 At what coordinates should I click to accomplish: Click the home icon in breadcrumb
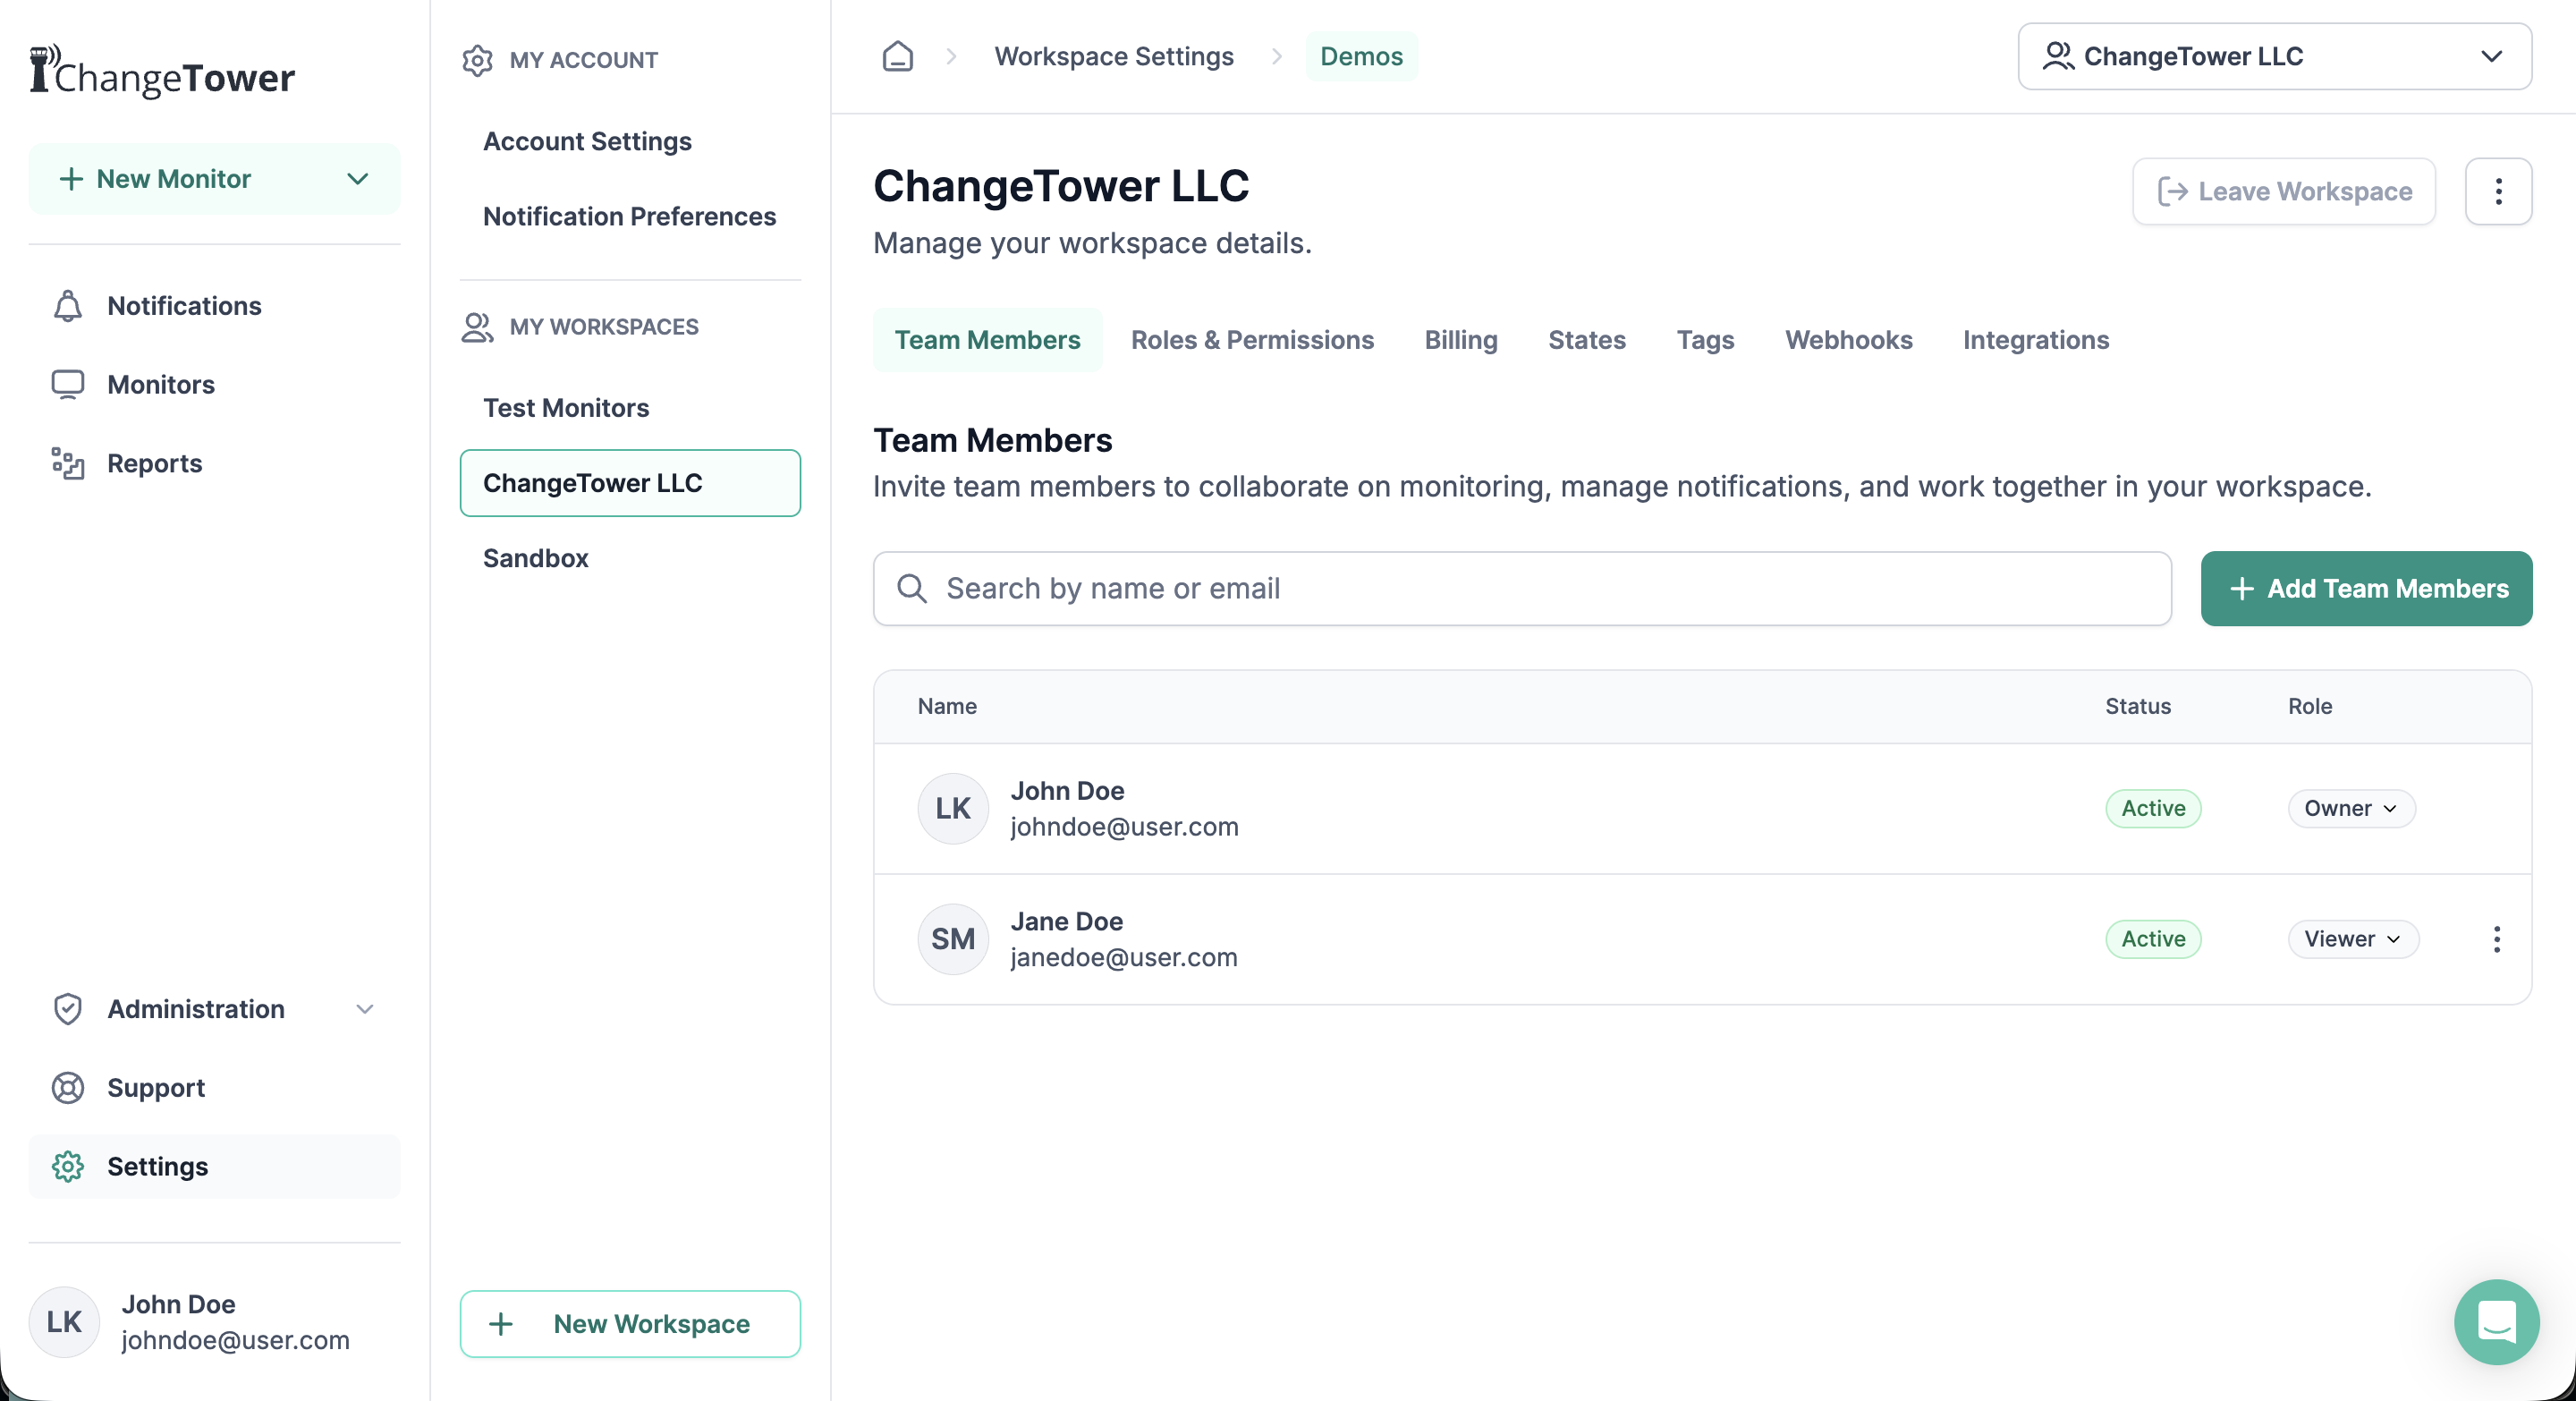click(x=897, y=56)
